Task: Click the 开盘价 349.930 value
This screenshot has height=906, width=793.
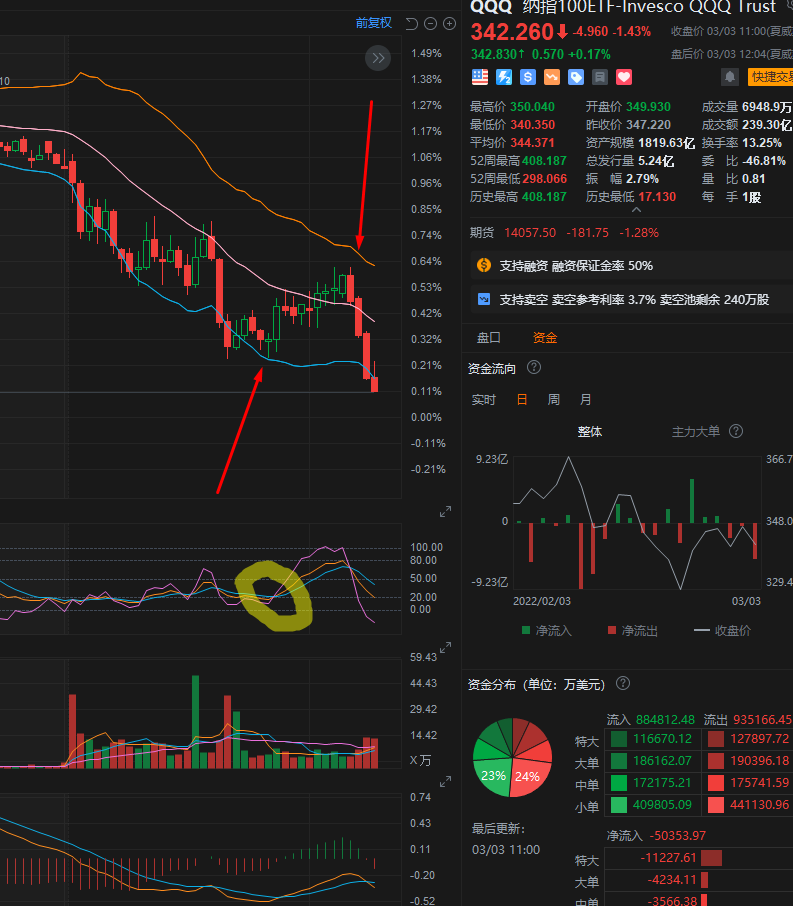Action: point(649,107)
